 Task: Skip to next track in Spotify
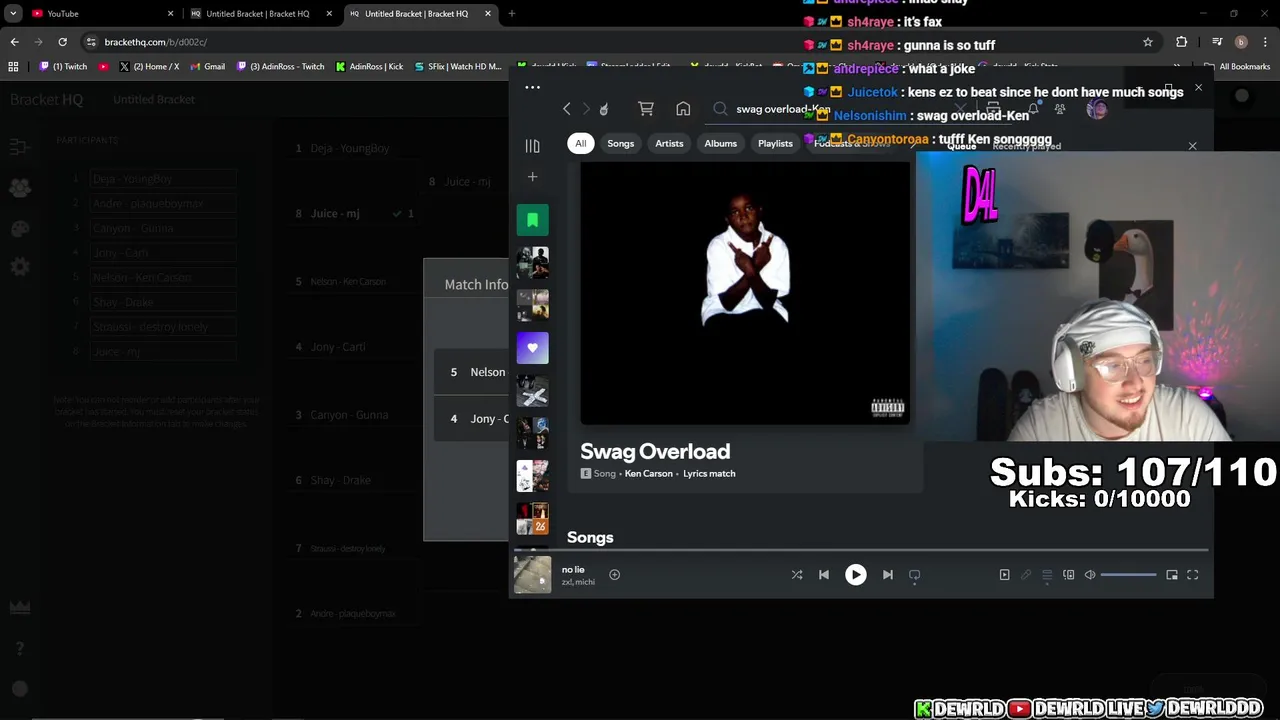coord(887,575)
